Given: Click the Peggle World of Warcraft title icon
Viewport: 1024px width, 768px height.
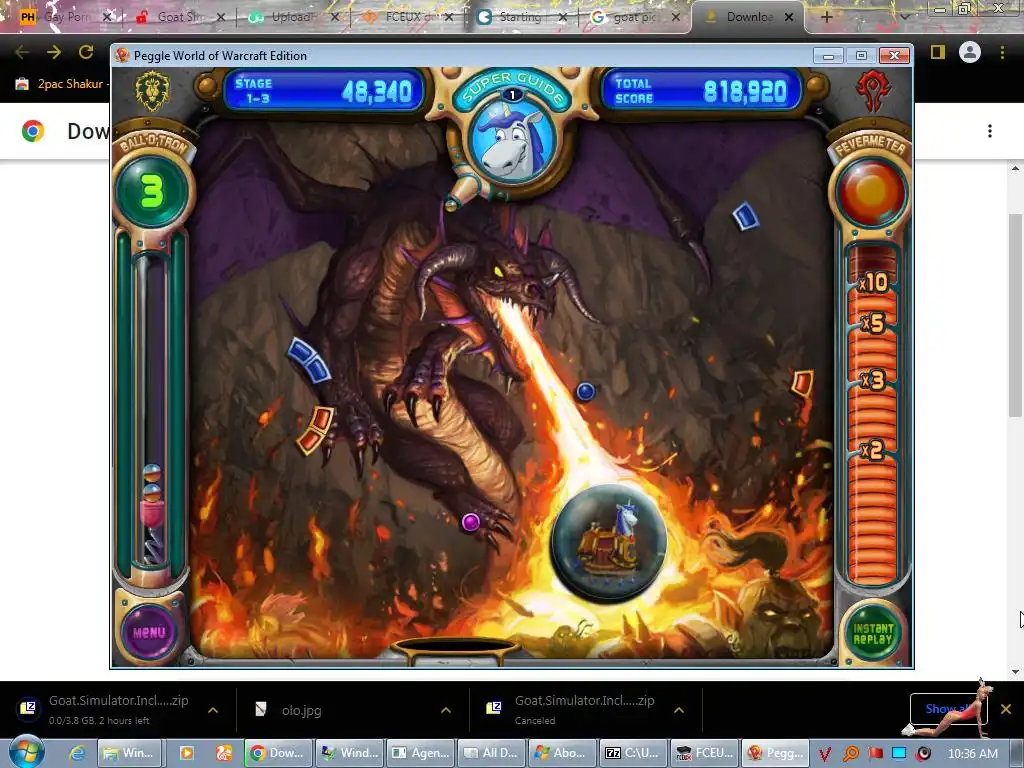Looking at the screenshot, I should (122, 56).
